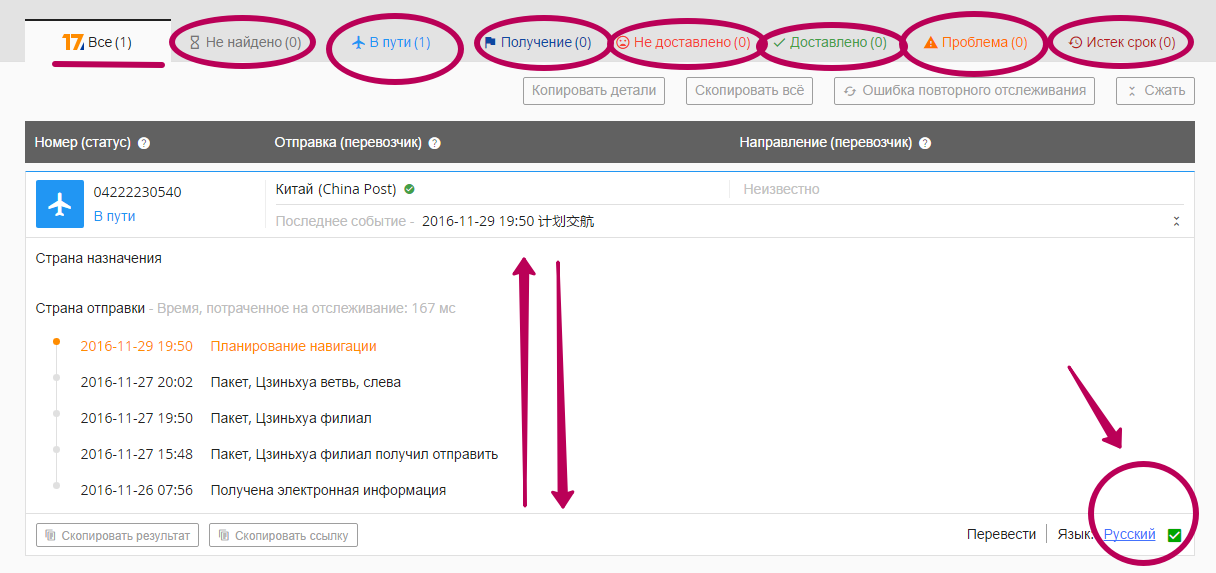Viewport: 1216px width, 573px height.
Task: Select the 'Доставлено (0)' tab
Action: pos(829,42)
